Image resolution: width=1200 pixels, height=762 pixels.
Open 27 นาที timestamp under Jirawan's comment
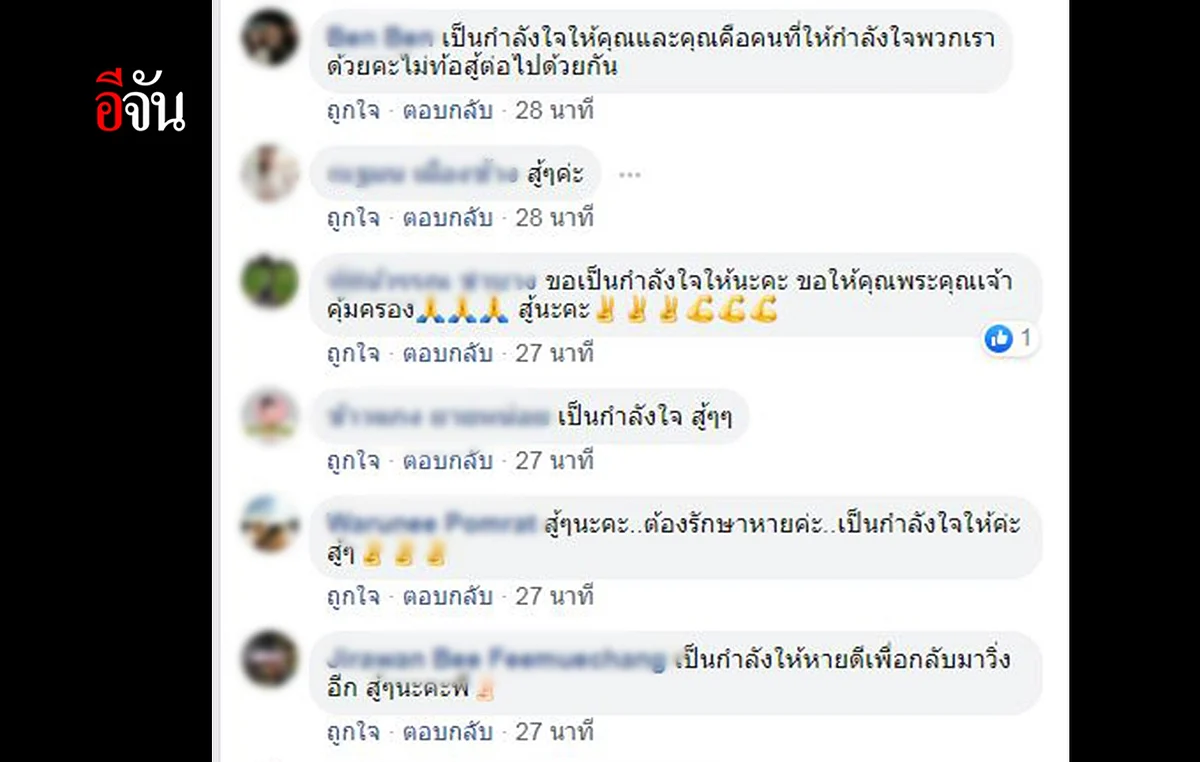(554, 732)
